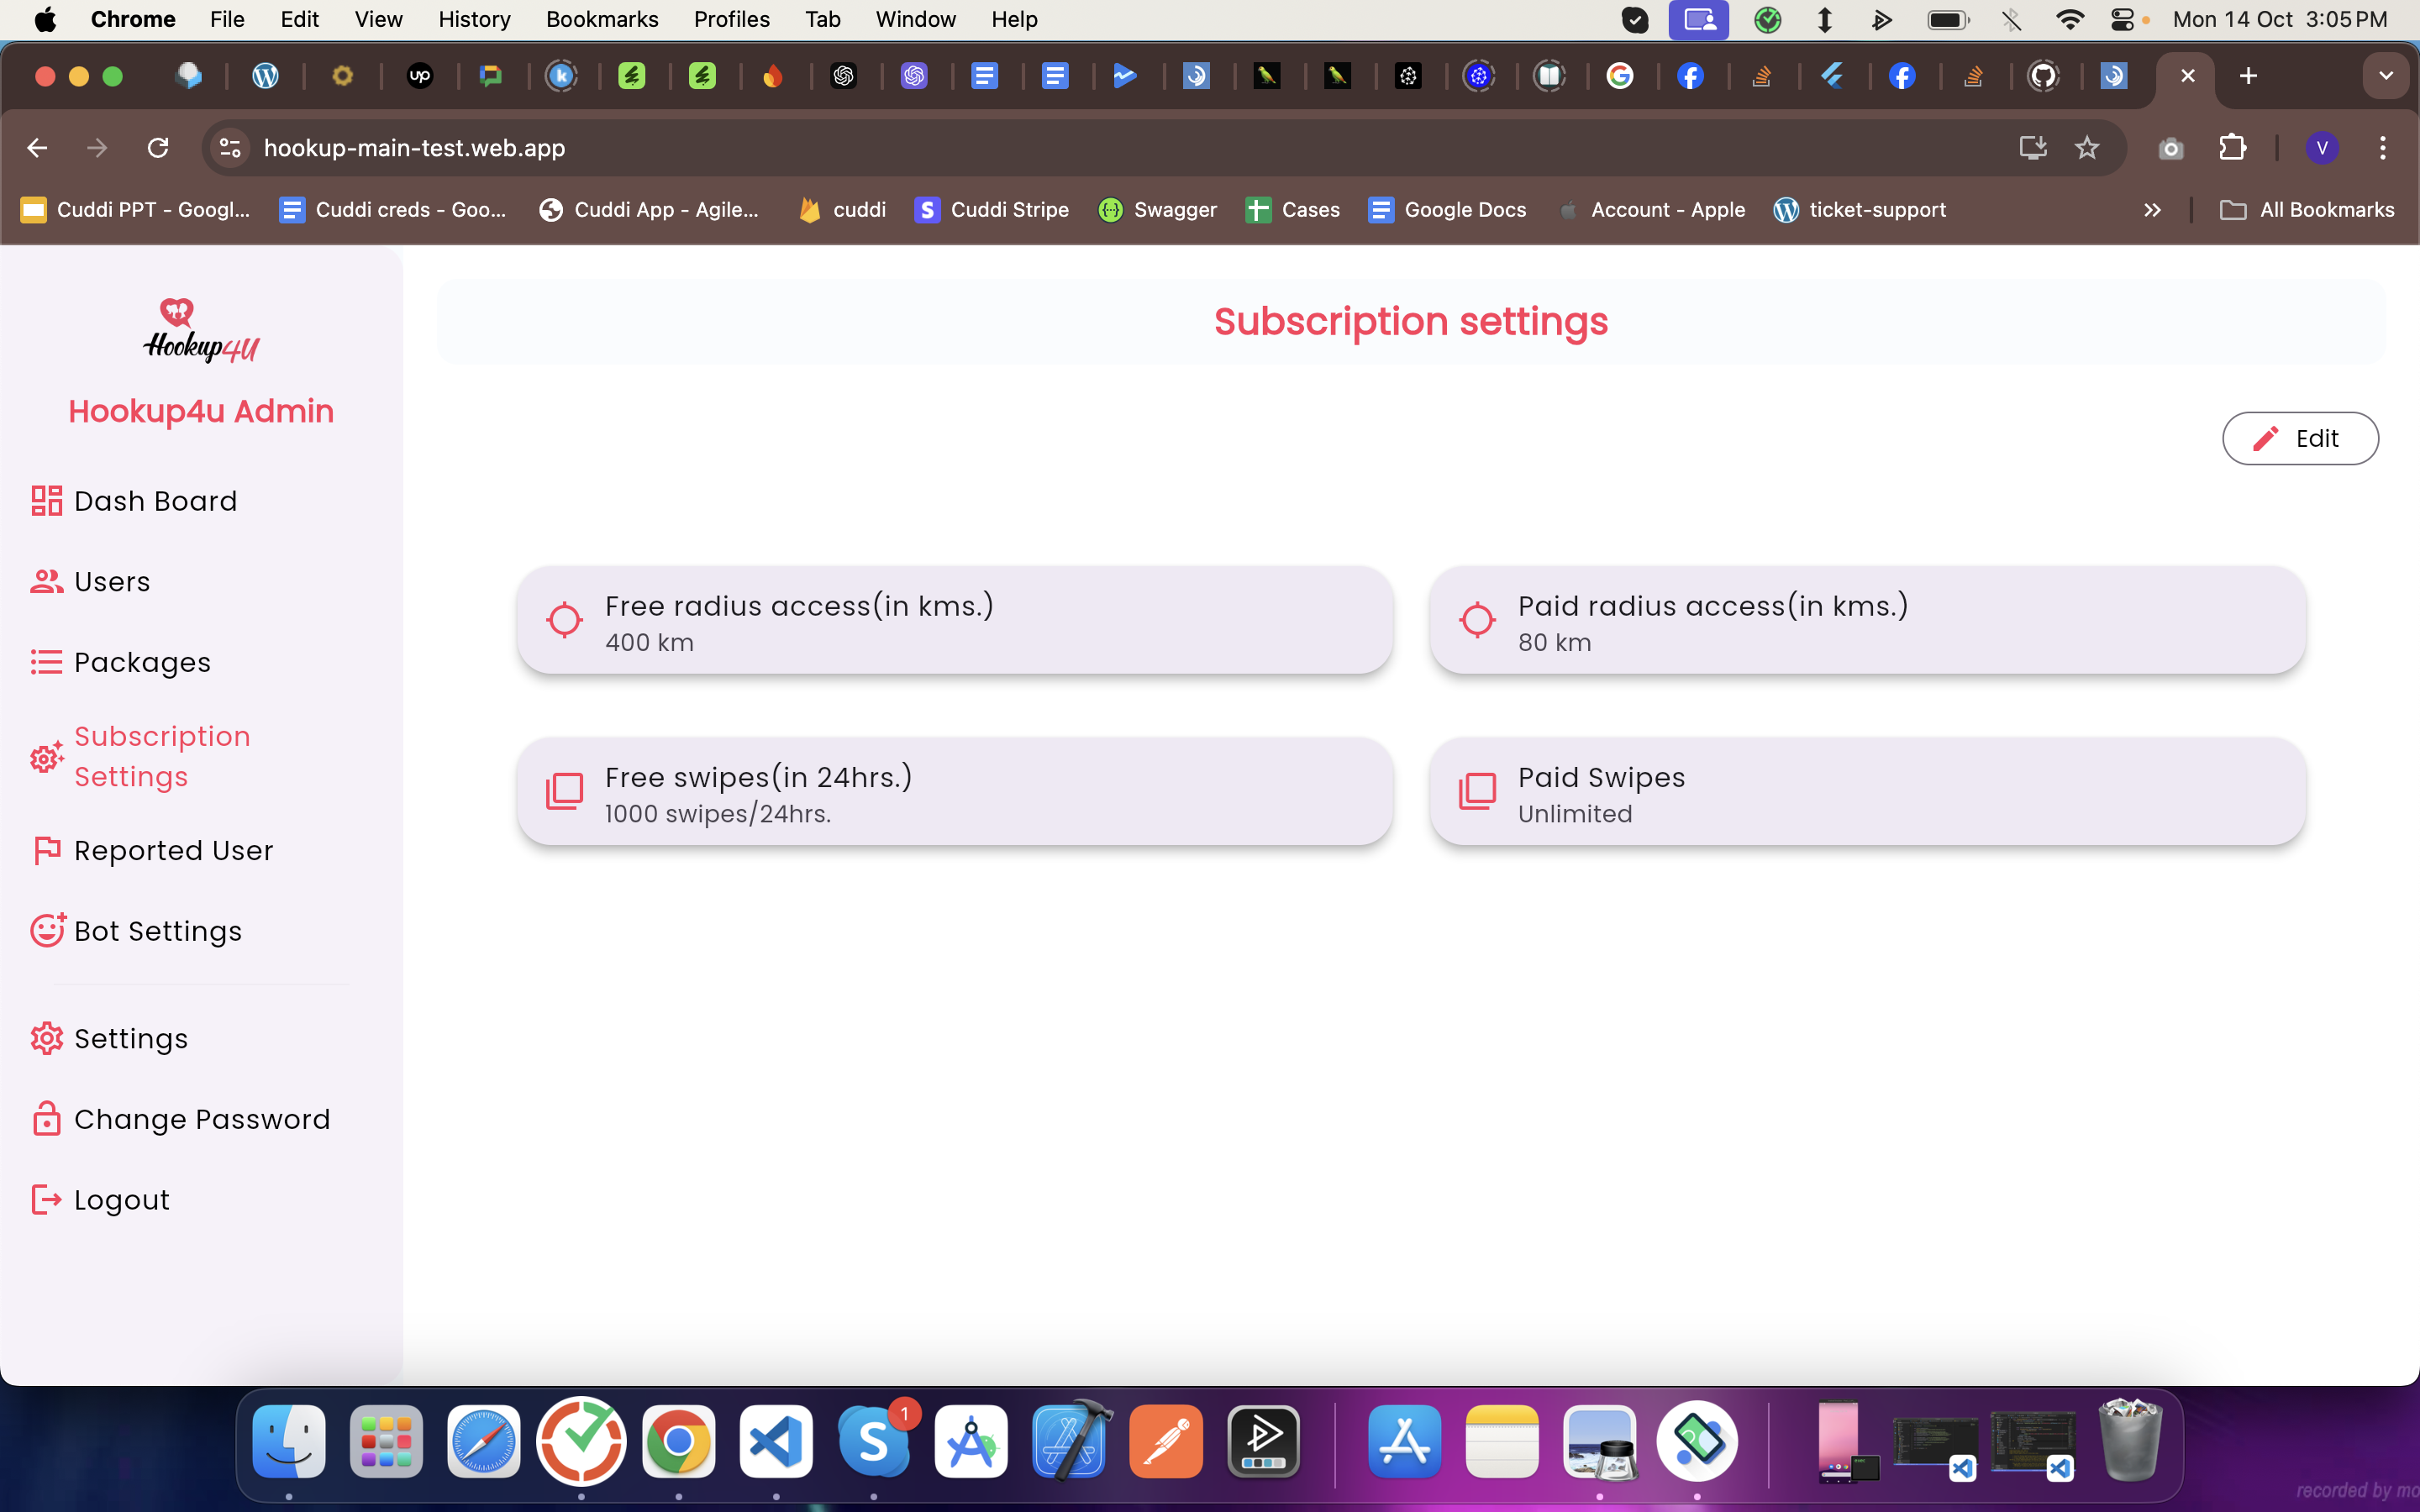
Task: Reload the page
Action: coord(158,148)
